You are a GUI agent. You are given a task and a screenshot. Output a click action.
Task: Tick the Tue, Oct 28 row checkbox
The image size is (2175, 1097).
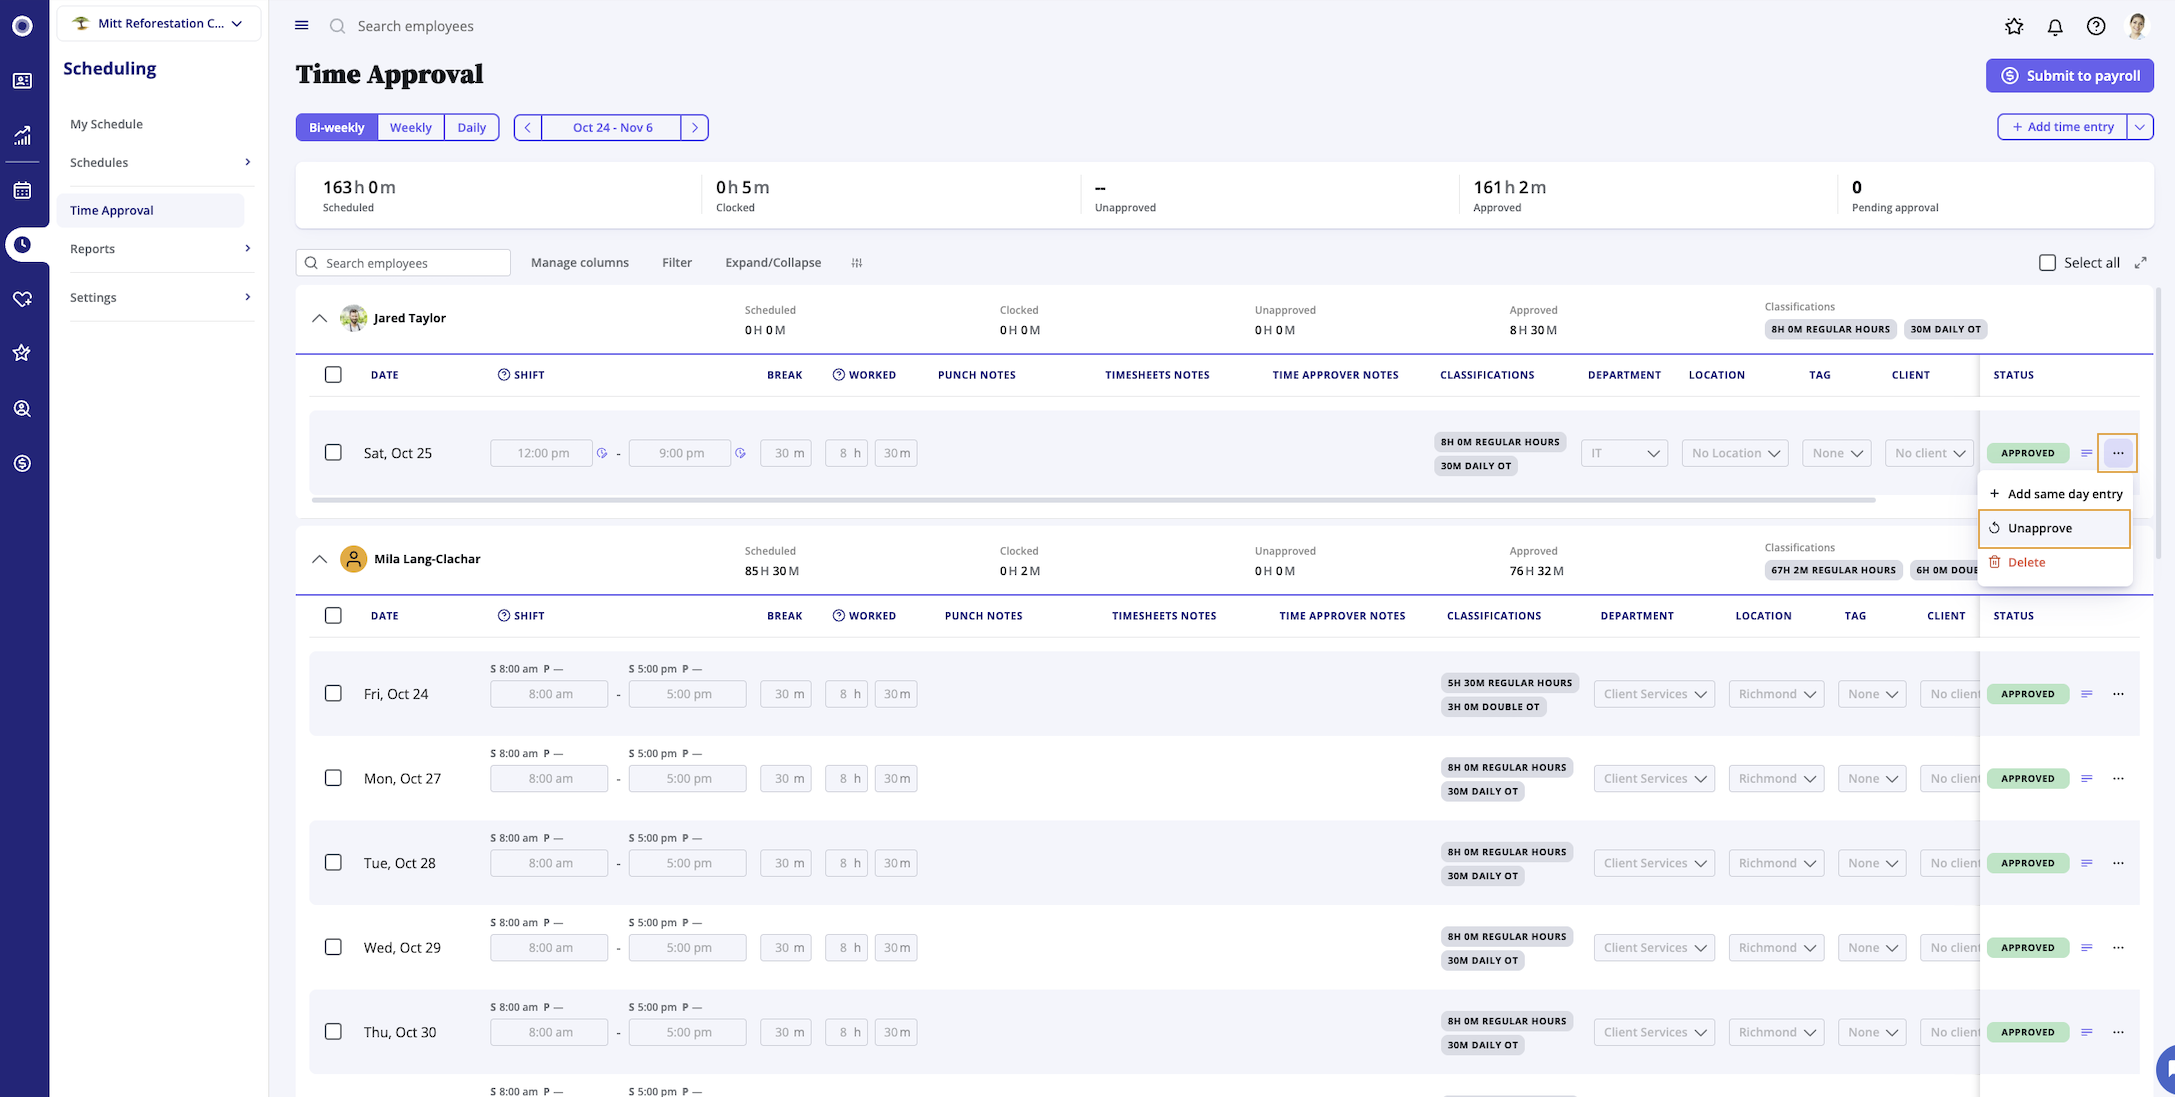[333, 863]
